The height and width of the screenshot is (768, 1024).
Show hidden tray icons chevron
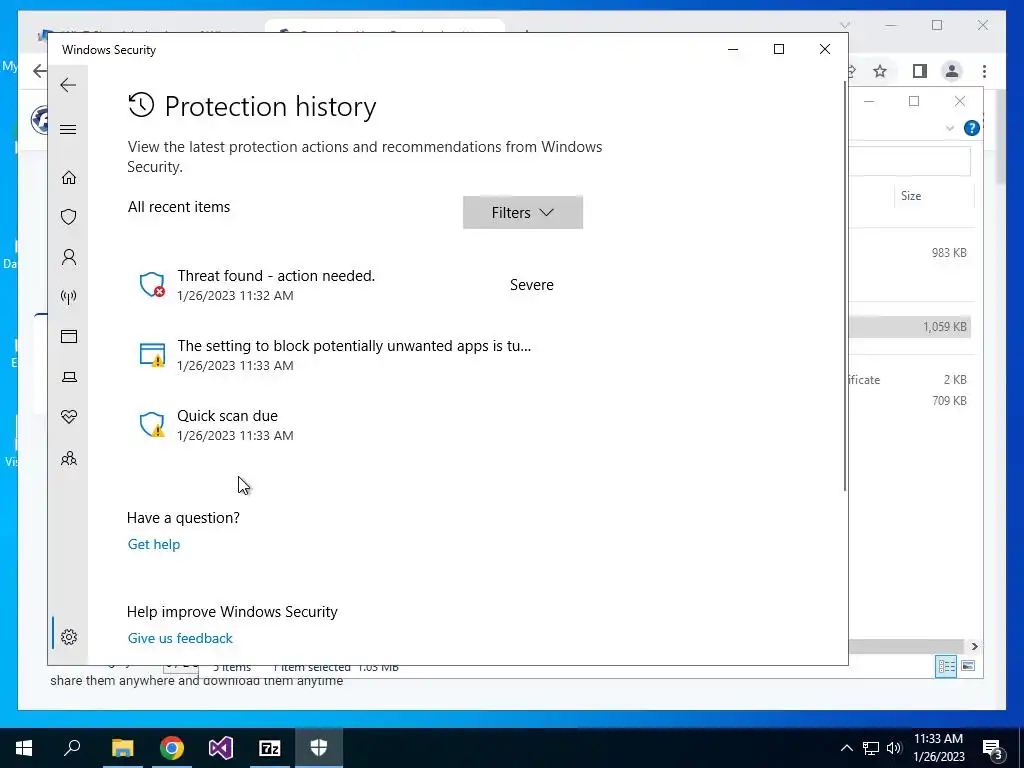click(x=846, y=748)
